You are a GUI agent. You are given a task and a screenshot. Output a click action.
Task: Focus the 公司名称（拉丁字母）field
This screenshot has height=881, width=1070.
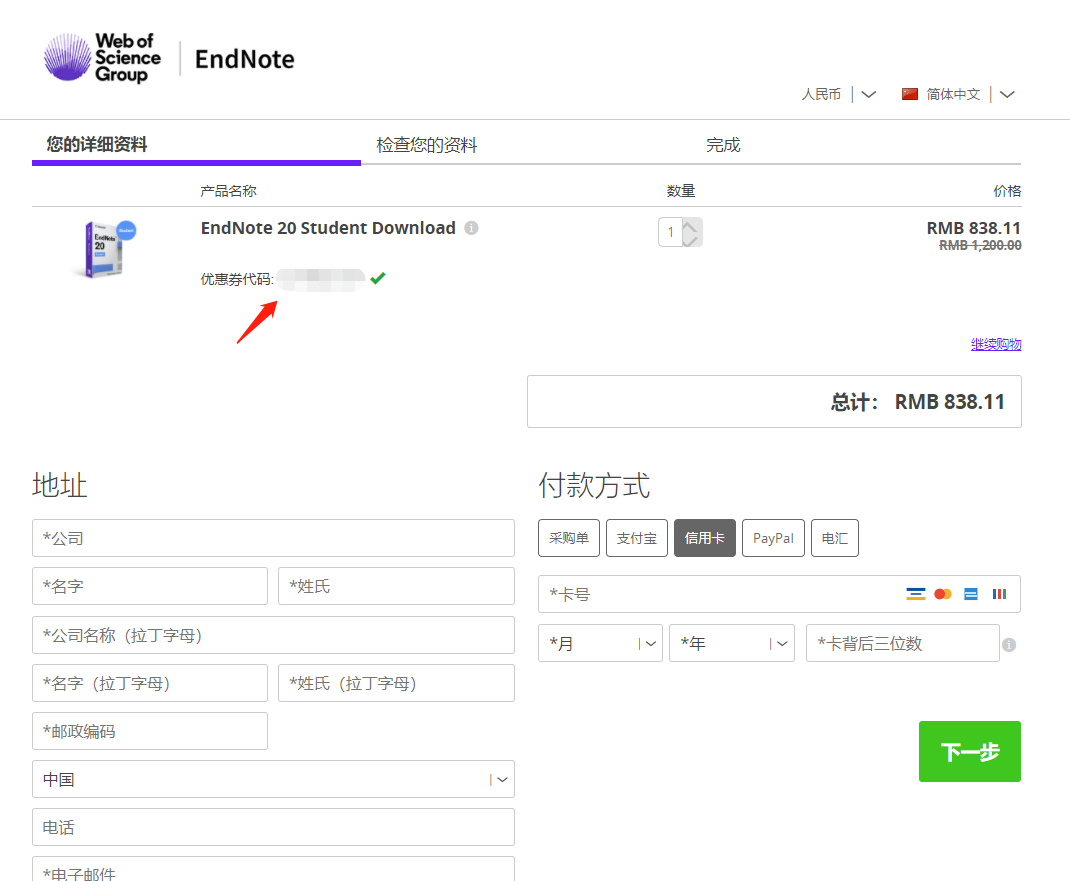273,635
